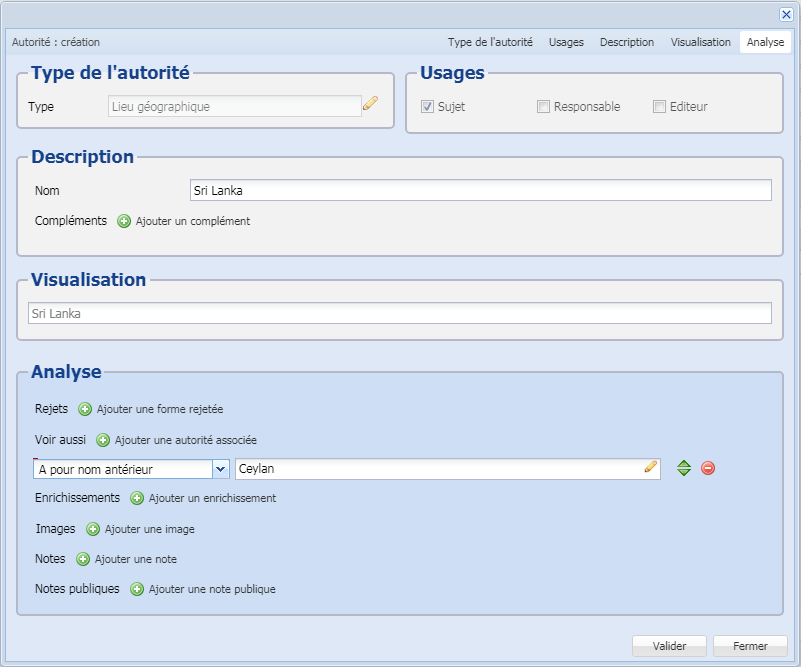Click the red minus to remove the Ceylan entry
801x667 pixels.
pyautogui.click(x=707, y=467)
